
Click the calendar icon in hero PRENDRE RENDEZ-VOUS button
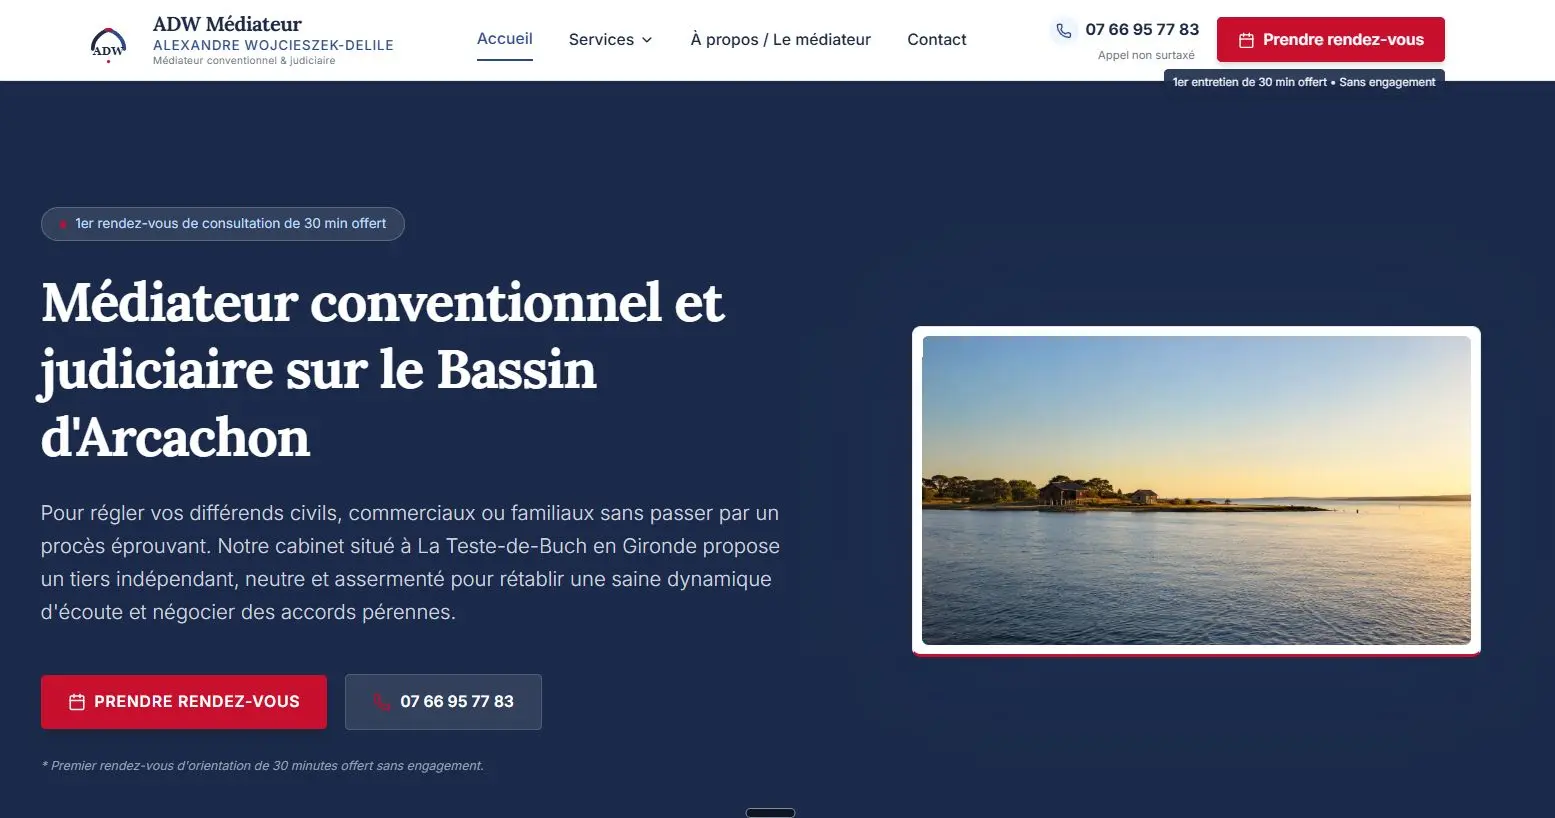coord(77,702)
